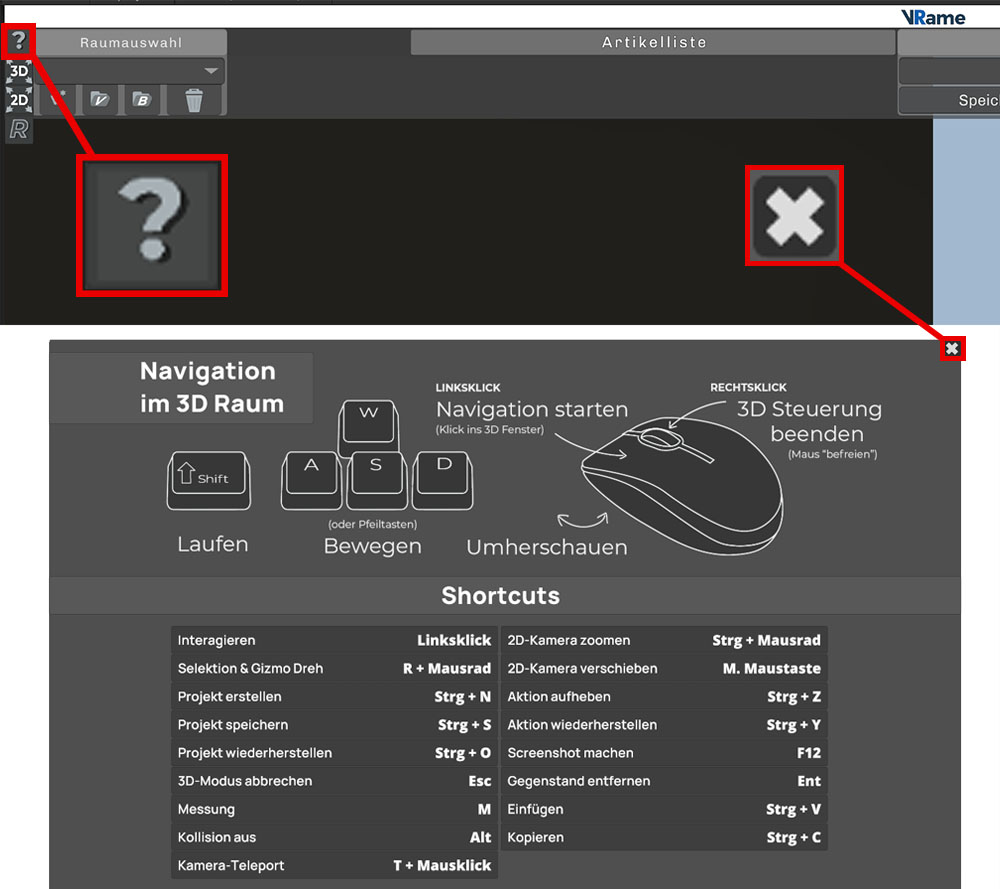Click the 'Navigation starten' text

click(532, 409)
